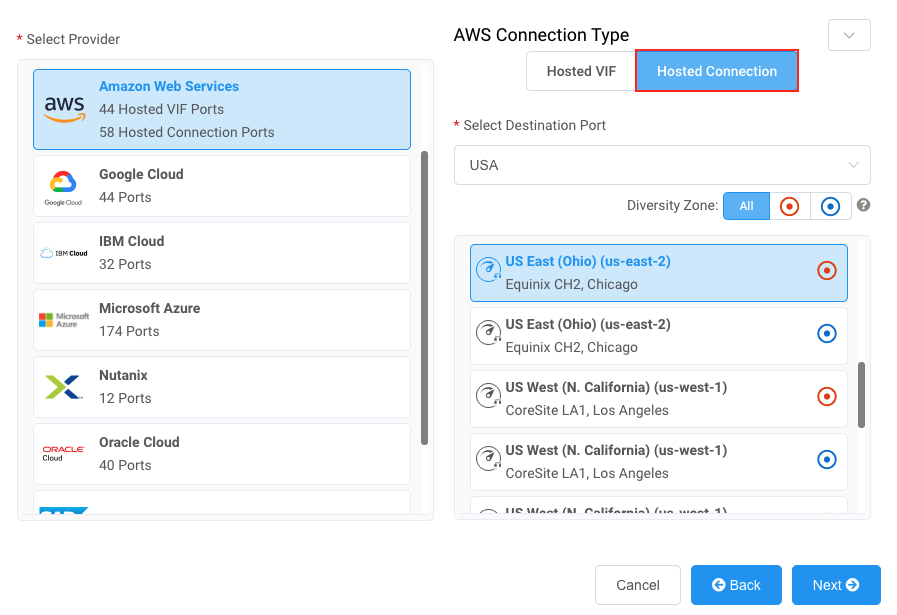Click red zone marker on first CoreSite row

click(x=827, y=396)
